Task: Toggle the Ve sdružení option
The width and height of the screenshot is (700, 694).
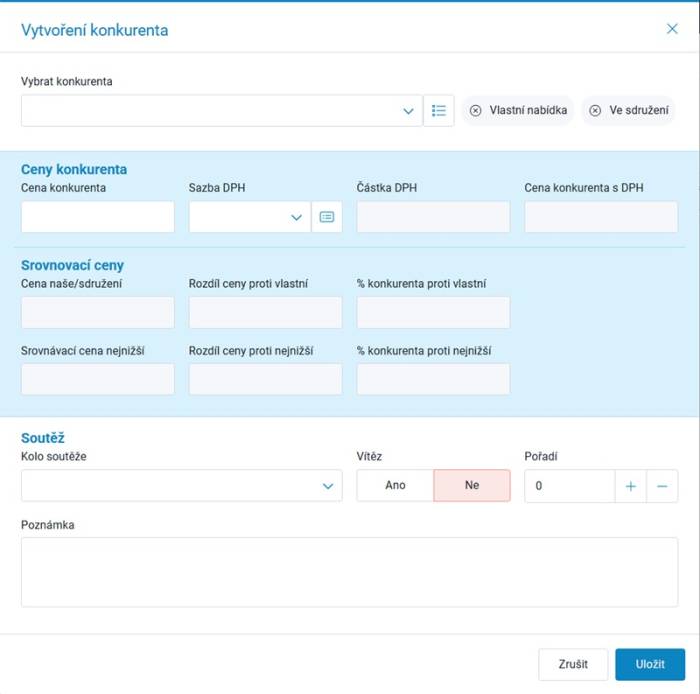Action: [629, 110]
